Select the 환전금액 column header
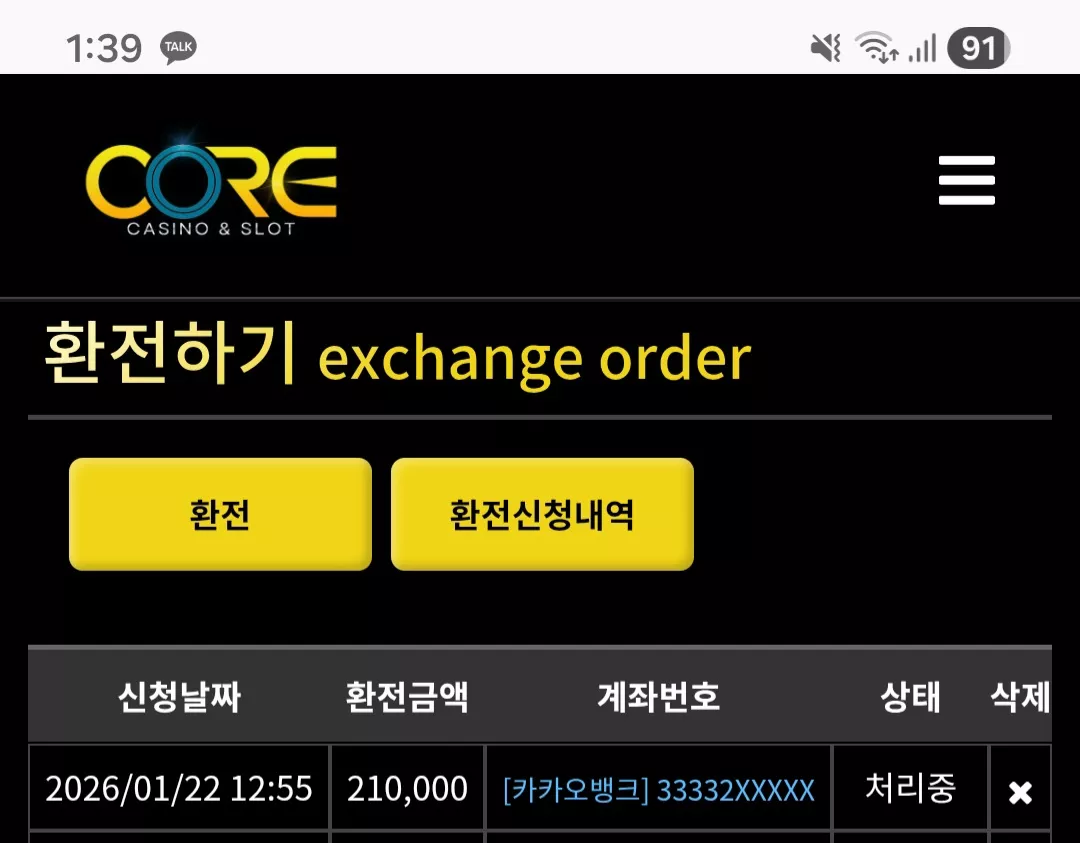The height and width of the screenshot is (843, 1080). [407, 696]
